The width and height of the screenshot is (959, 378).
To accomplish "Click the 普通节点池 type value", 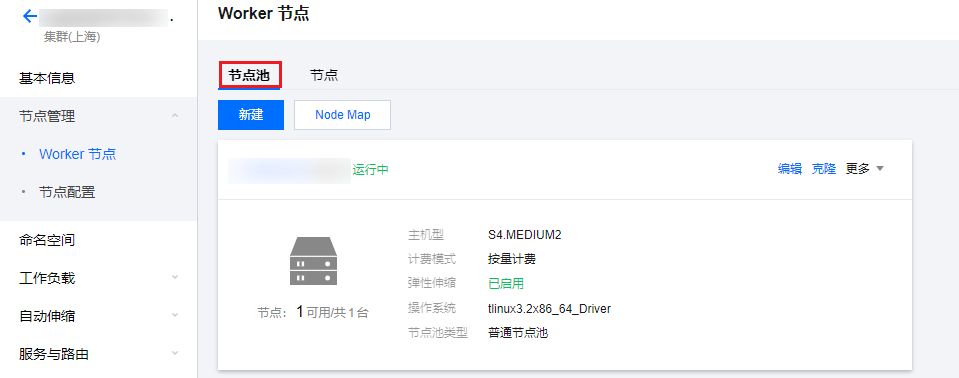I will 518,333.
